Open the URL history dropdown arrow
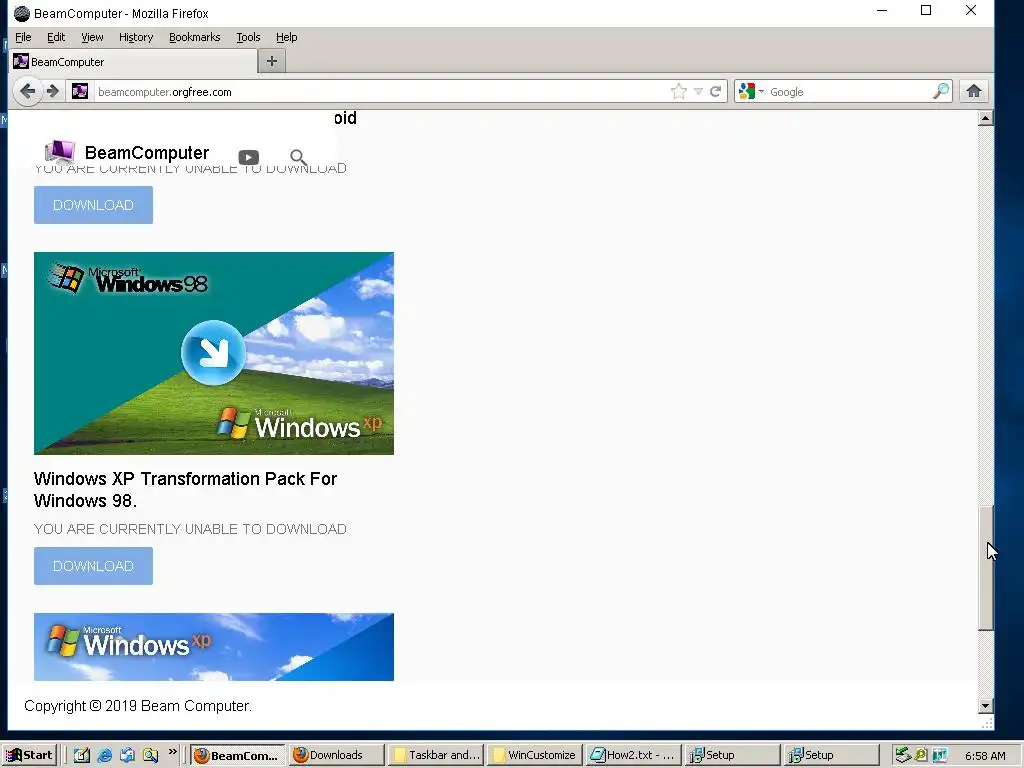 pos(698,91)
